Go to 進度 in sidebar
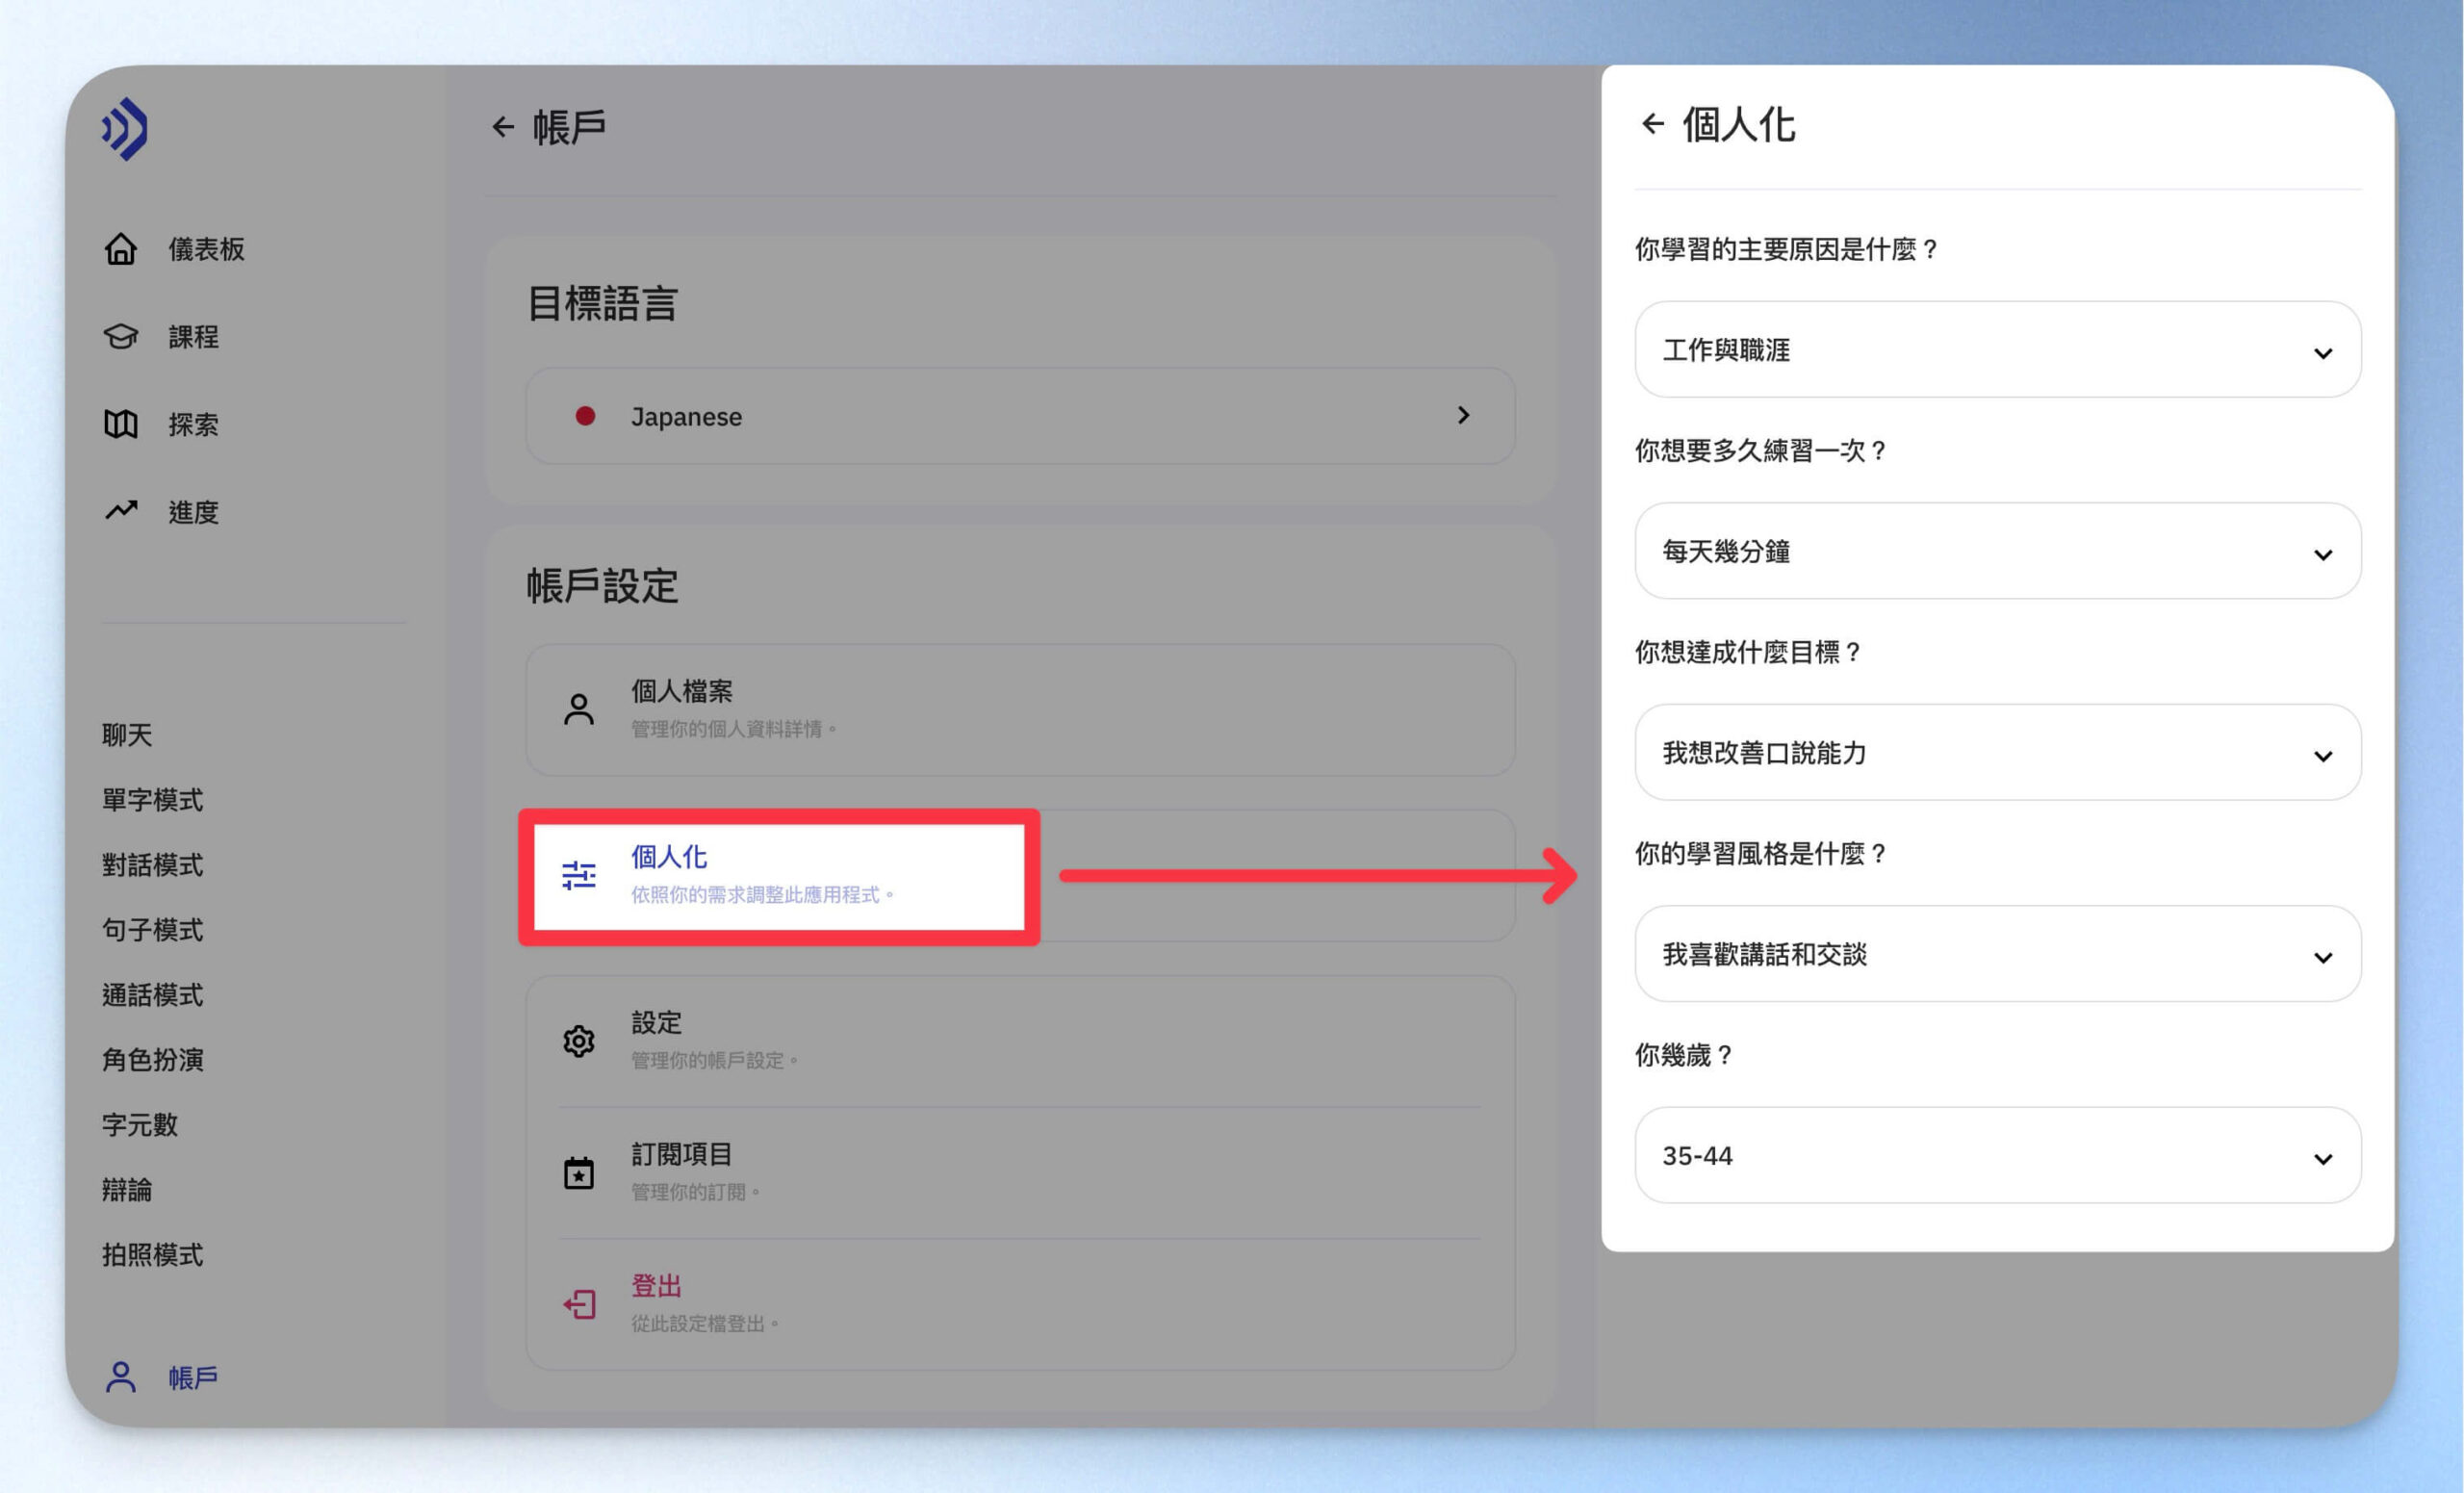Image resolution: width=2464 pixels, height=1493 pixels. click(193, 512)
